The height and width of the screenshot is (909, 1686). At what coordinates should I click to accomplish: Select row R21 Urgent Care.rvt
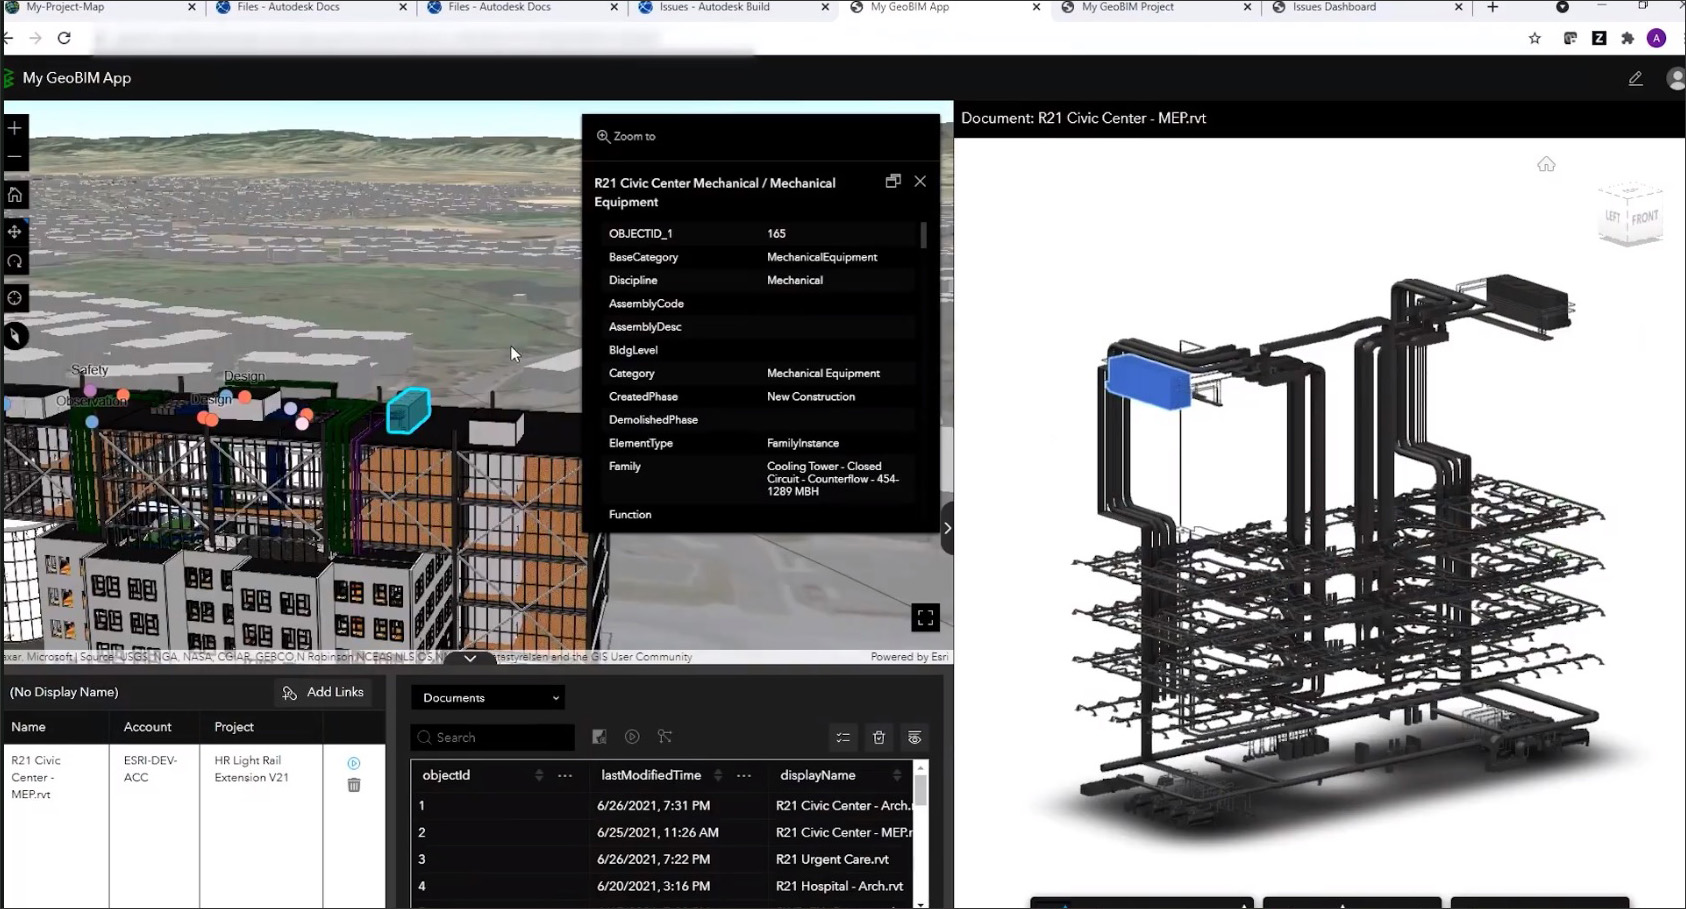coord(662,859)
